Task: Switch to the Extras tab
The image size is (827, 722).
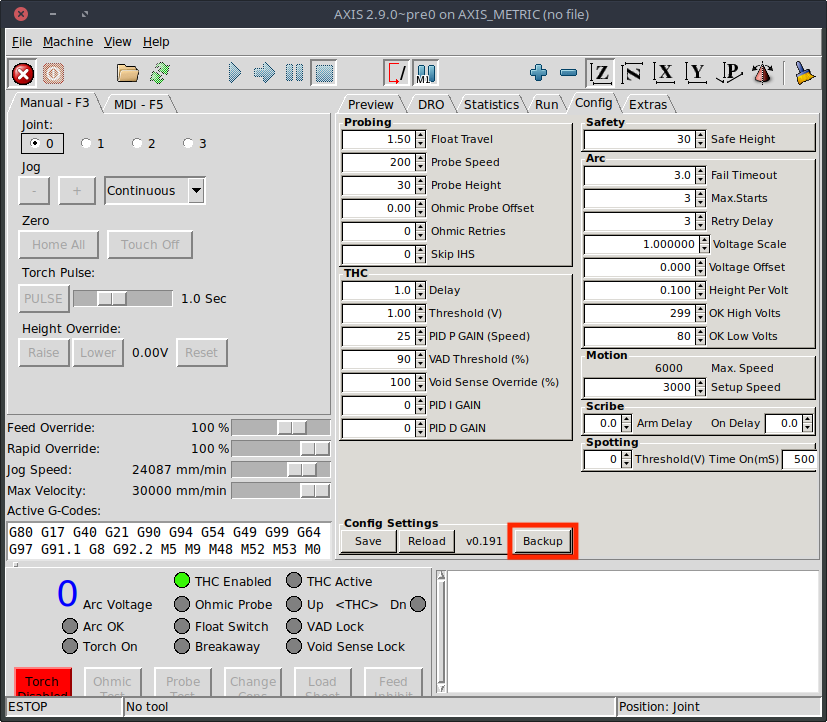Action: click(x=648, y=104)
